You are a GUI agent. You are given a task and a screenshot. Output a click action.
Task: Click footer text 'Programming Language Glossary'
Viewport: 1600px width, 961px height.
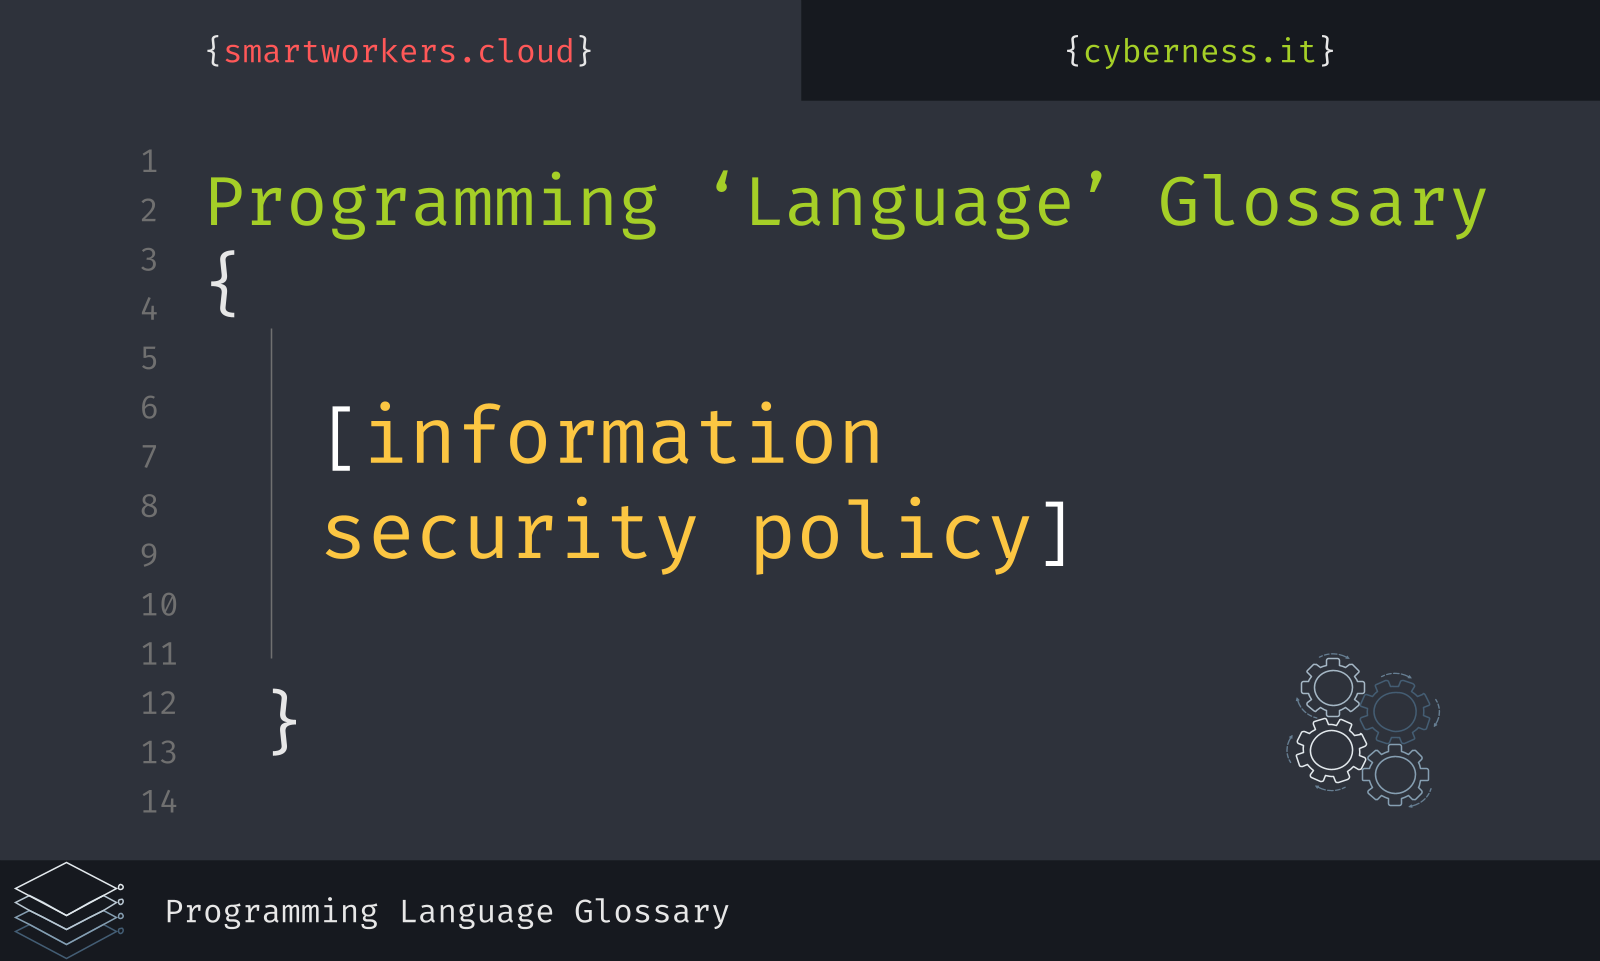pyautogui.click(x=447, y=912)
